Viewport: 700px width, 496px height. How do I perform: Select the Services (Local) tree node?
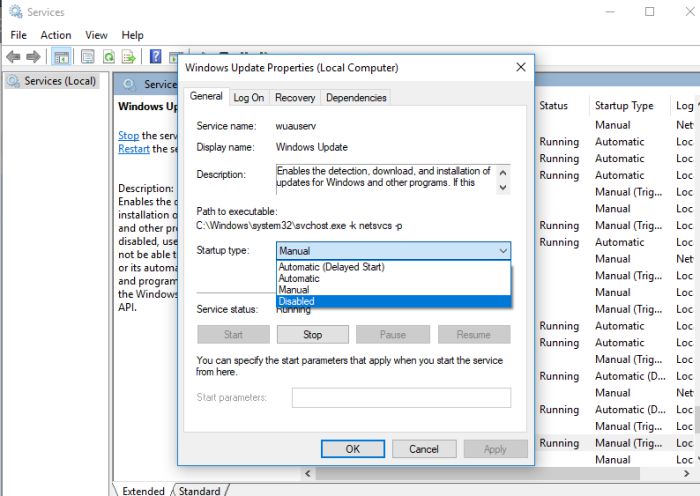[x=51, y=81]
